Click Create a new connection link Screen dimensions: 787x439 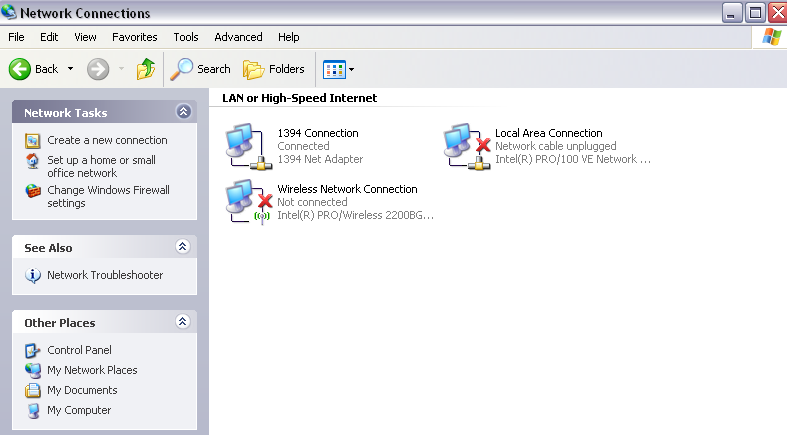coord(107,140)
